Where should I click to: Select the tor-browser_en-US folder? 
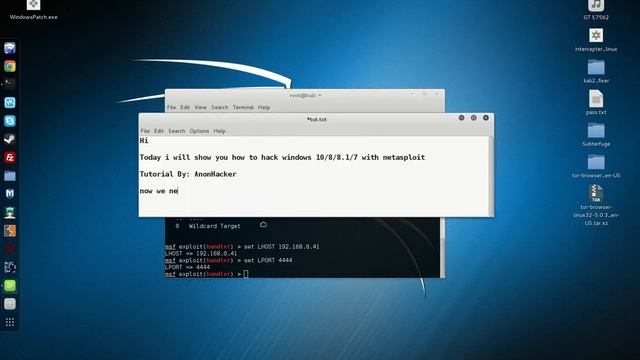596,167
